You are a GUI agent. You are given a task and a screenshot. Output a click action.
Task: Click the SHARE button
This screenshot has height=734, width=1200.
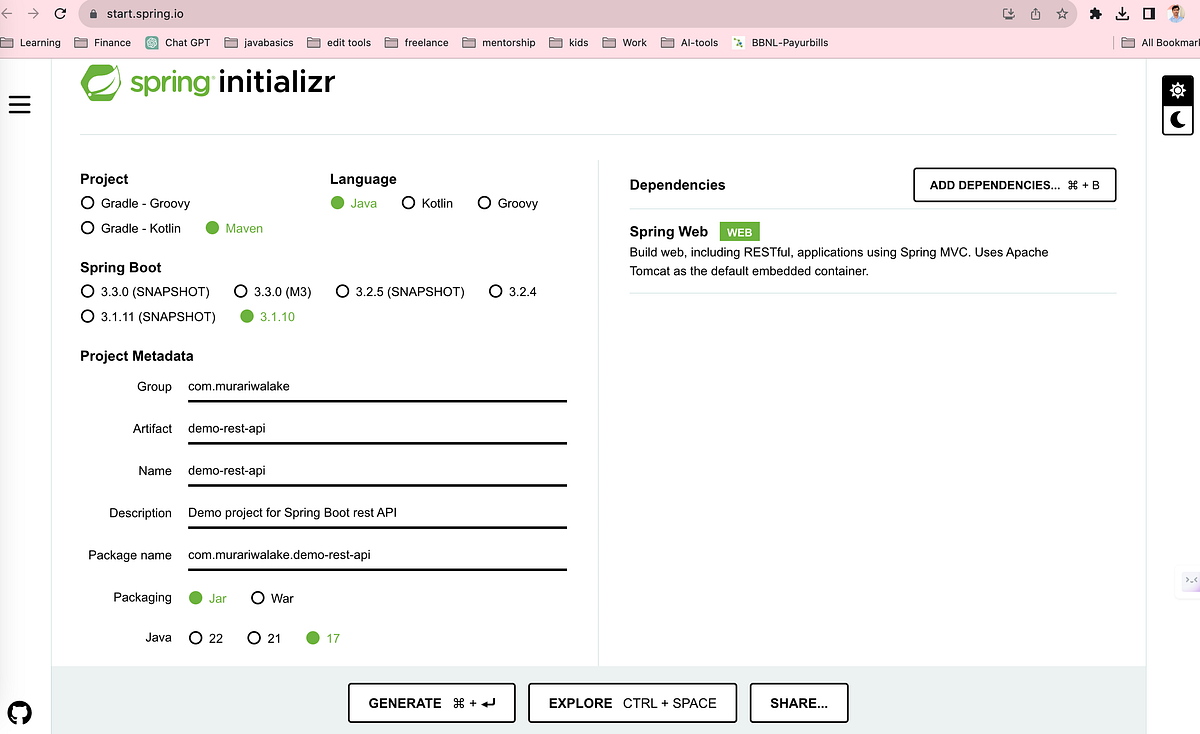[x=798, y=703]
